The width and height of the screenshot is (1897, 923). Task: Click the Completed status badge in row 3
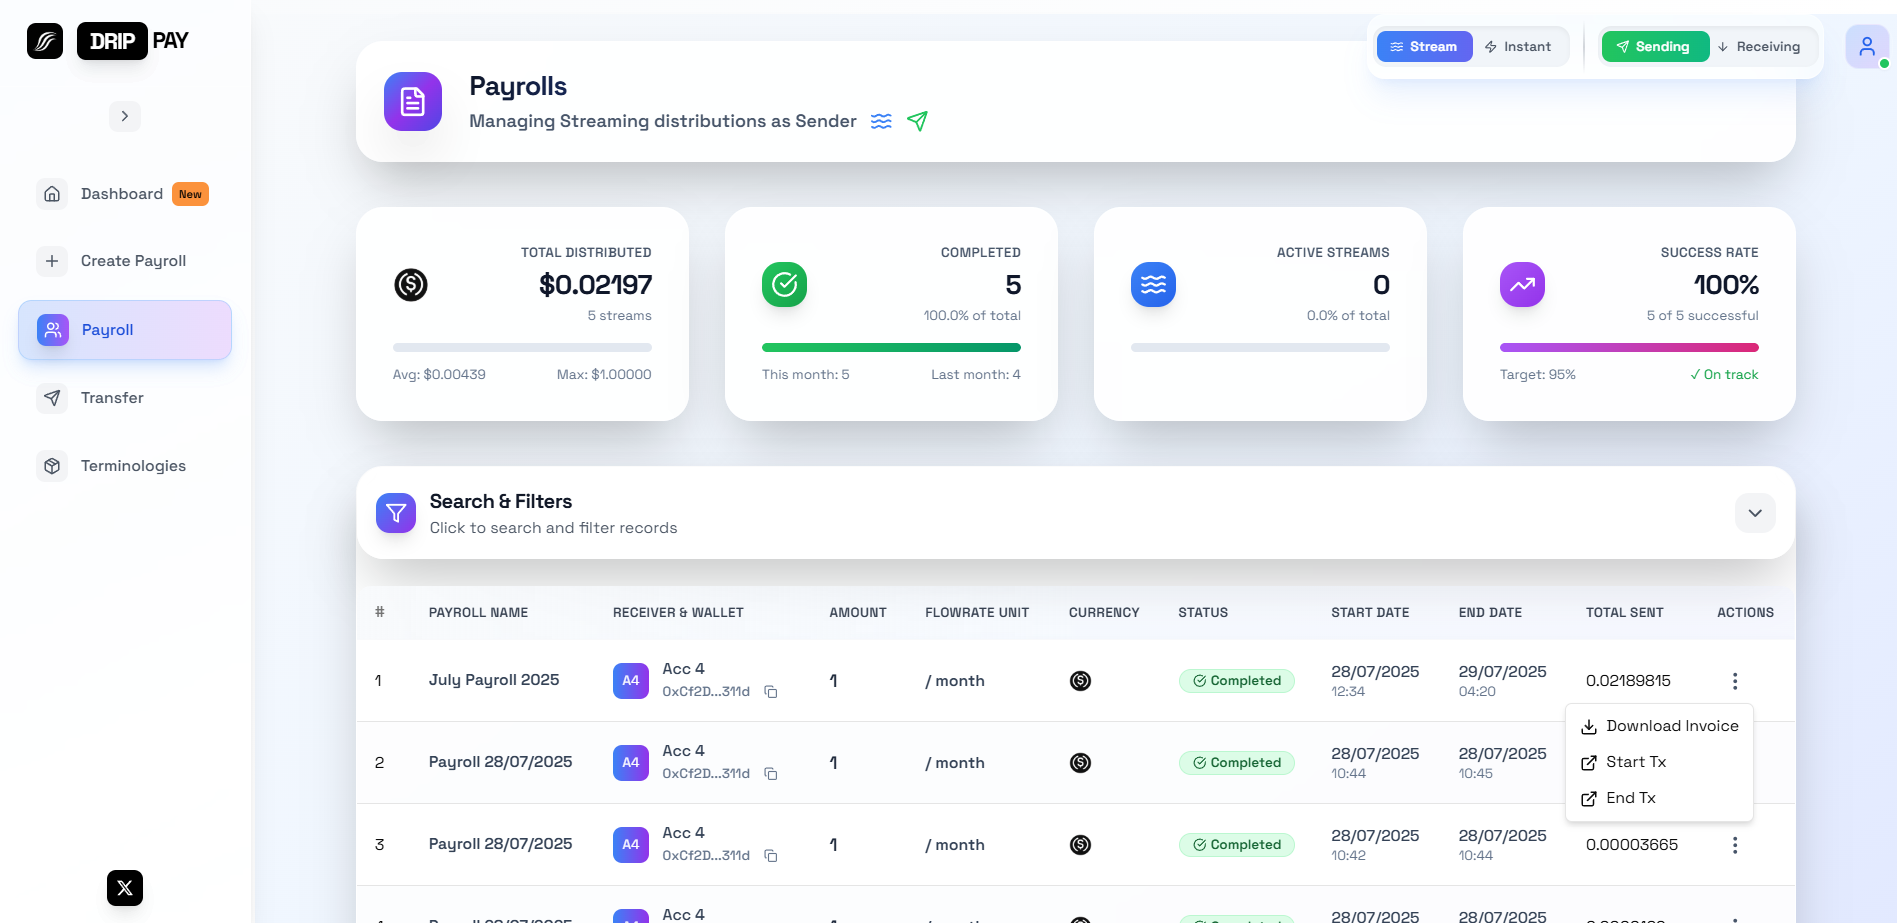click(x=1237, y=845)
